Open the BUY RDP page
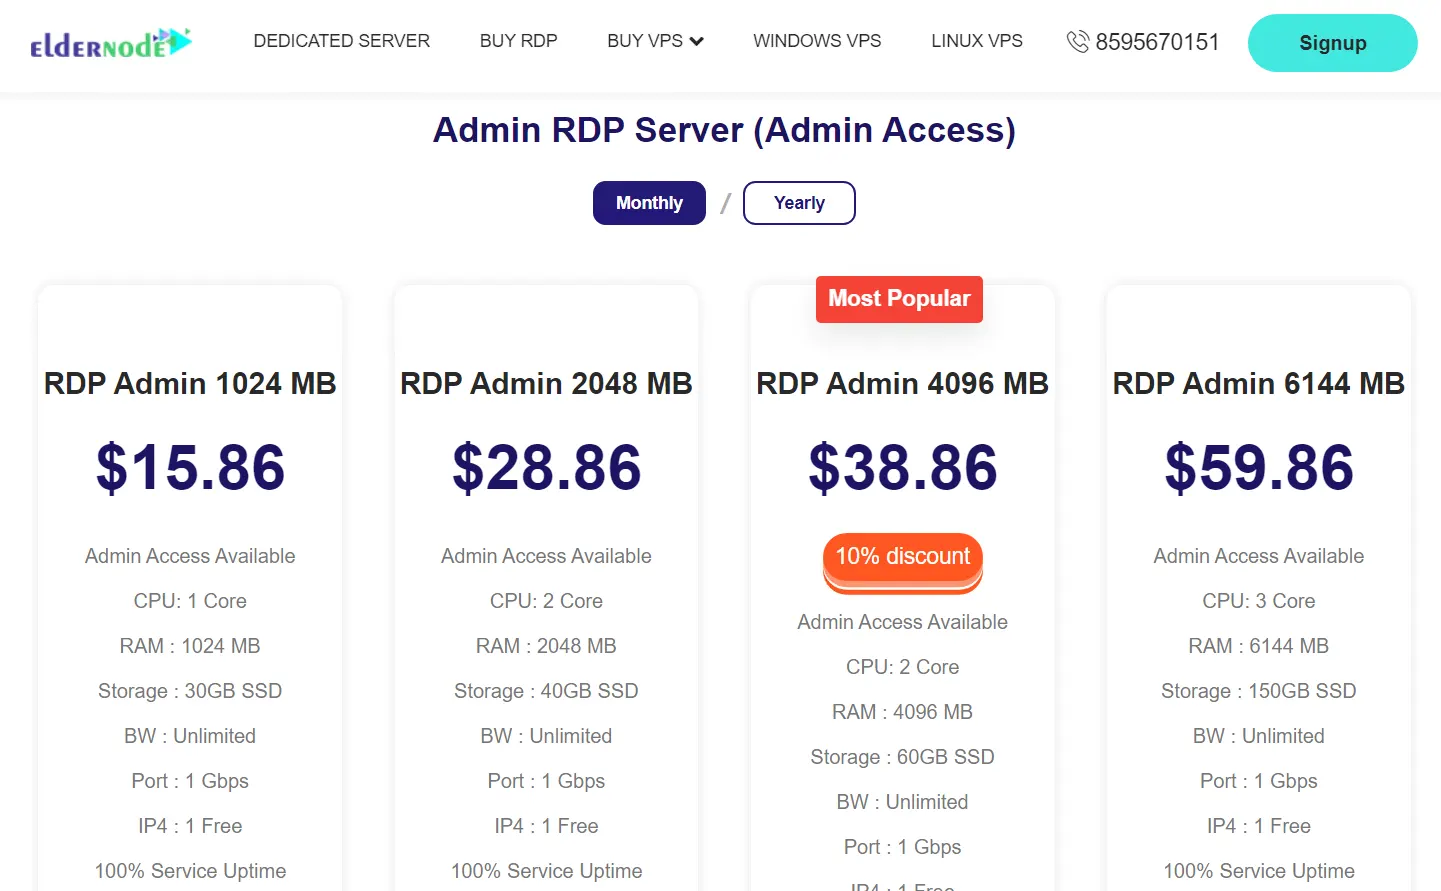 coord(518,41)
